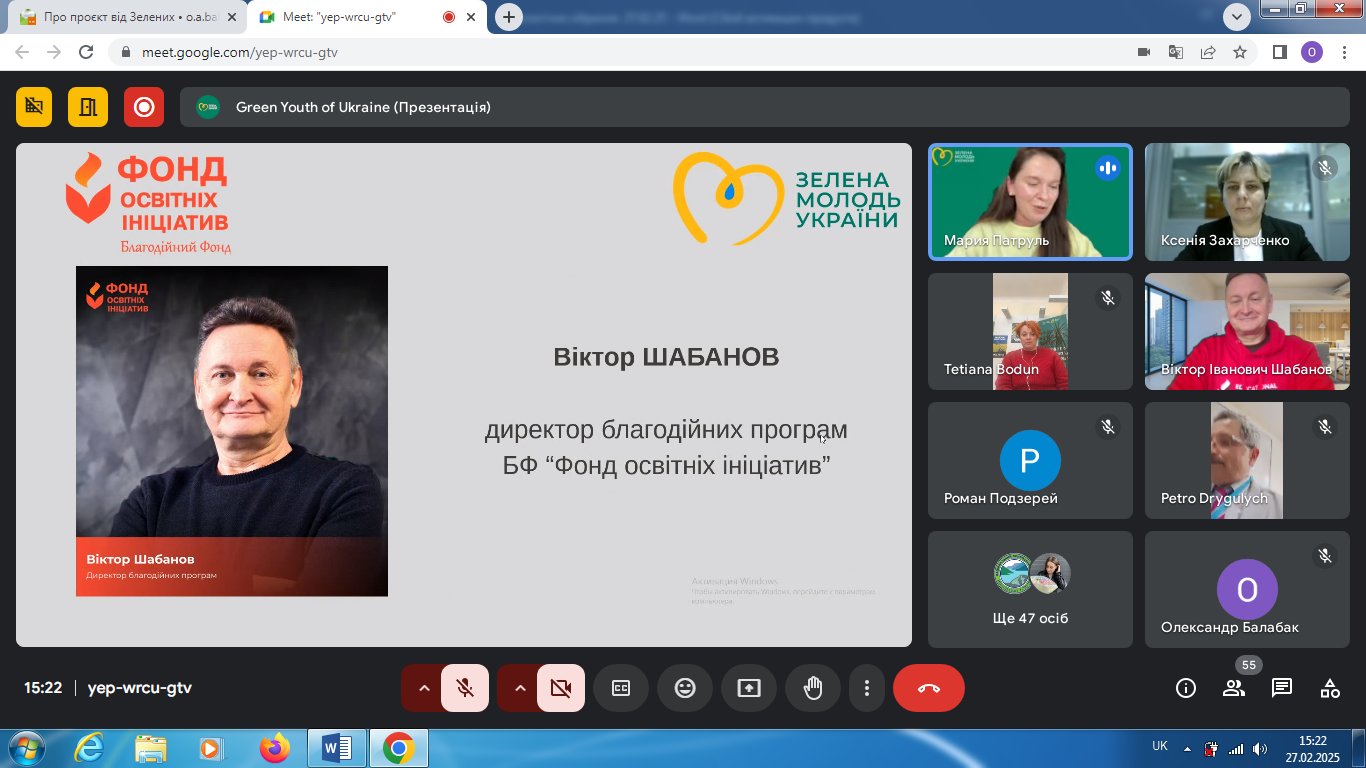Screen dimensions: 1366x768
Task: Open Chrome profile avatar 'O'
Action: (1312, 52)
